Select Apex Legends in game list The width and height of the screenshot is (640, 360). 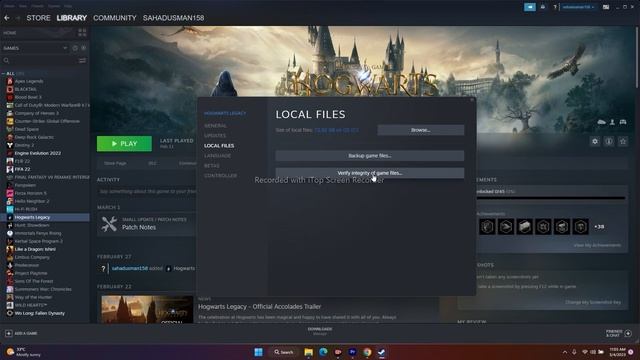[x=29, y=81]
